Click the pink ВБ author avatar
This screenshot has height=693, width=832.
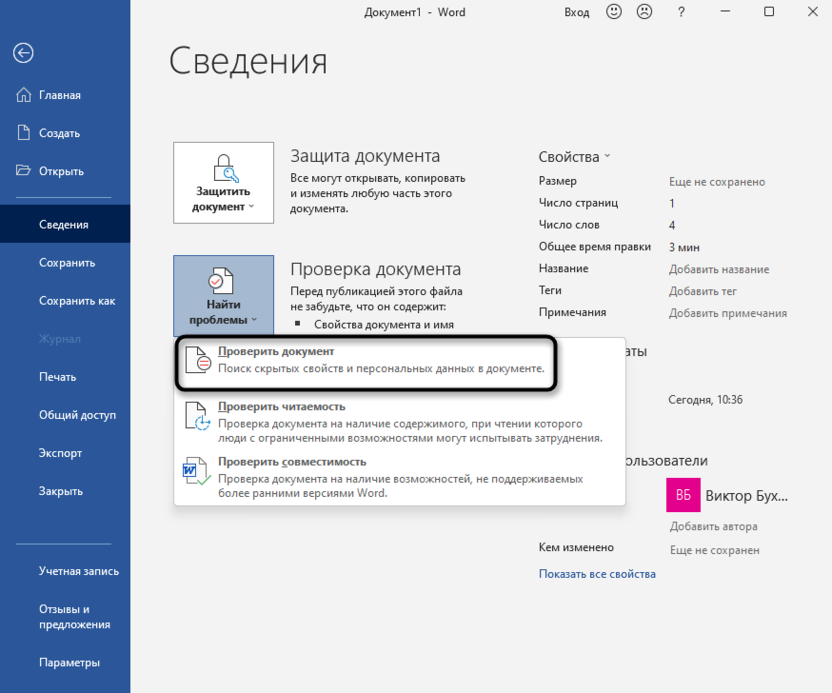click(x=683, y=495)
